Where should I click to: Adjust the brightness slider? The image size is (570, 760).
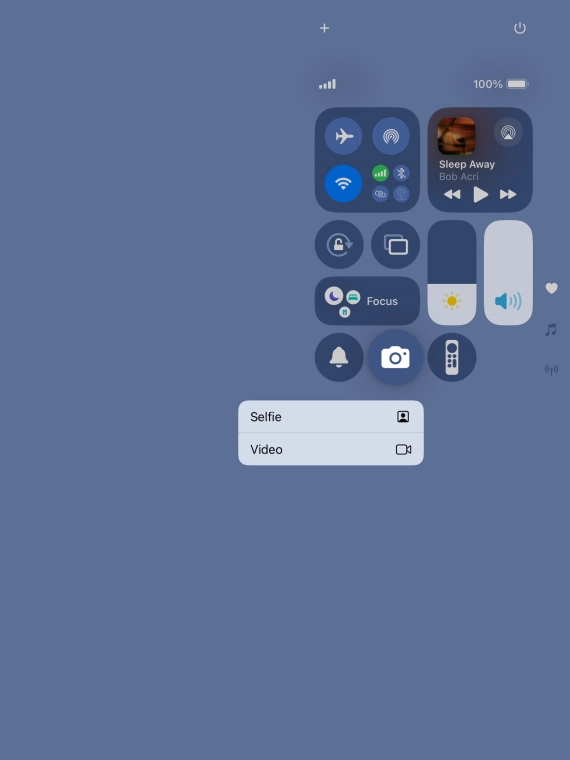[x=452, y=273]
